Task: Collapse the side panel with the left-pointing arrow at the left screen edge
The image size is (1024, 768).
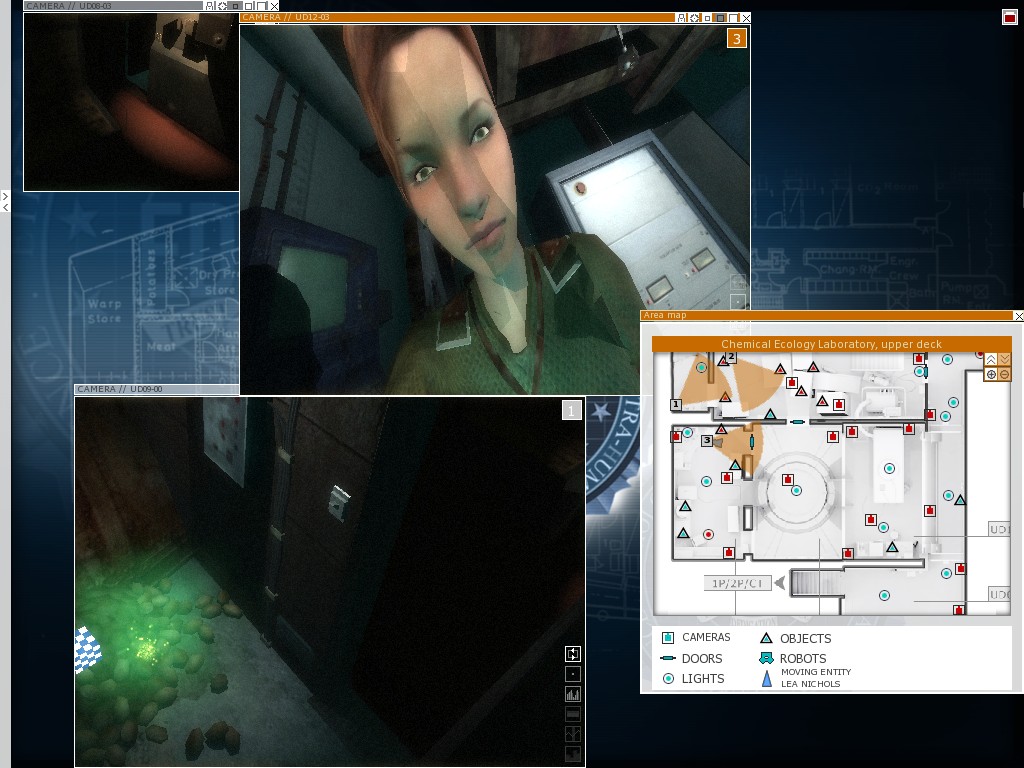Action: pyautogui.click(x=5, y=207)
